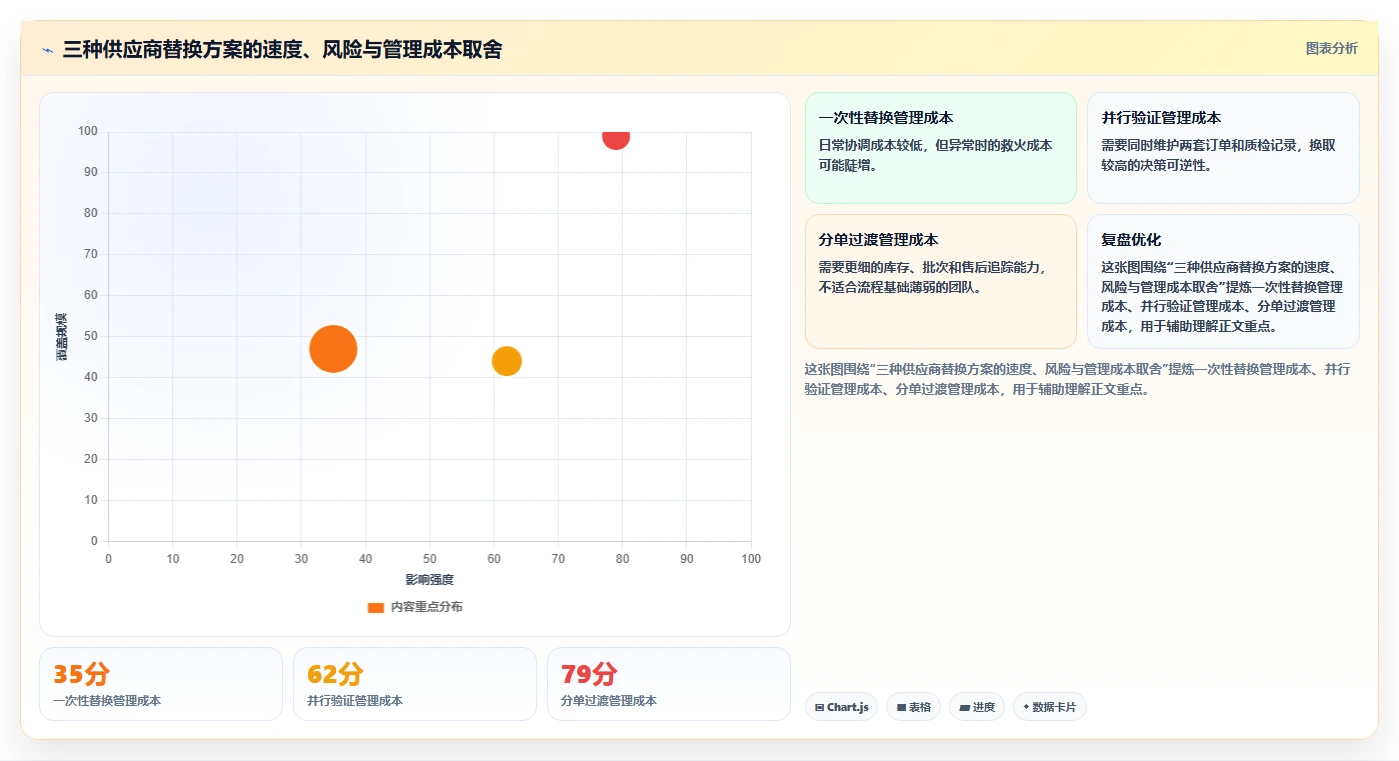Click the 35分 score card
Image resolution: width=1399 pixels, height=761 pixels.
coord(161,684)
